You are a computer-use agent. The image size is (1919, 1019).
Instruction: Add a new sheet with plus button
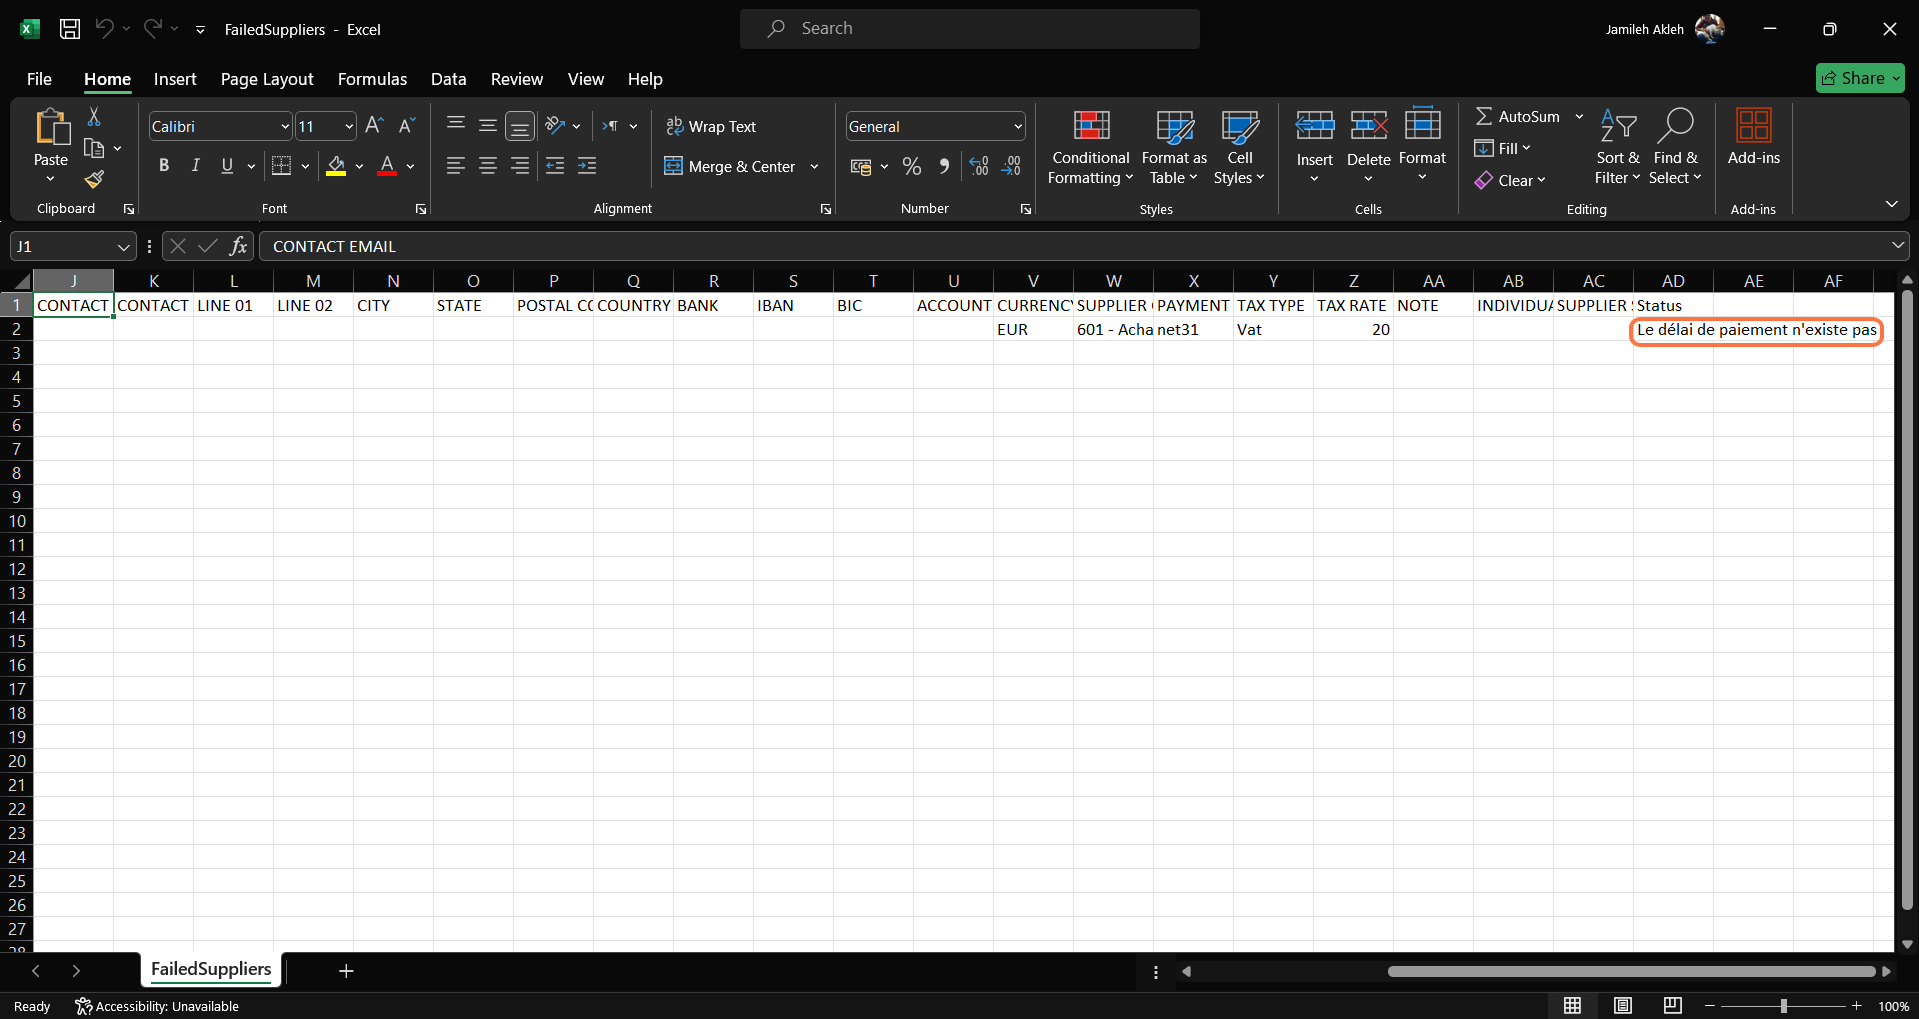346,970
